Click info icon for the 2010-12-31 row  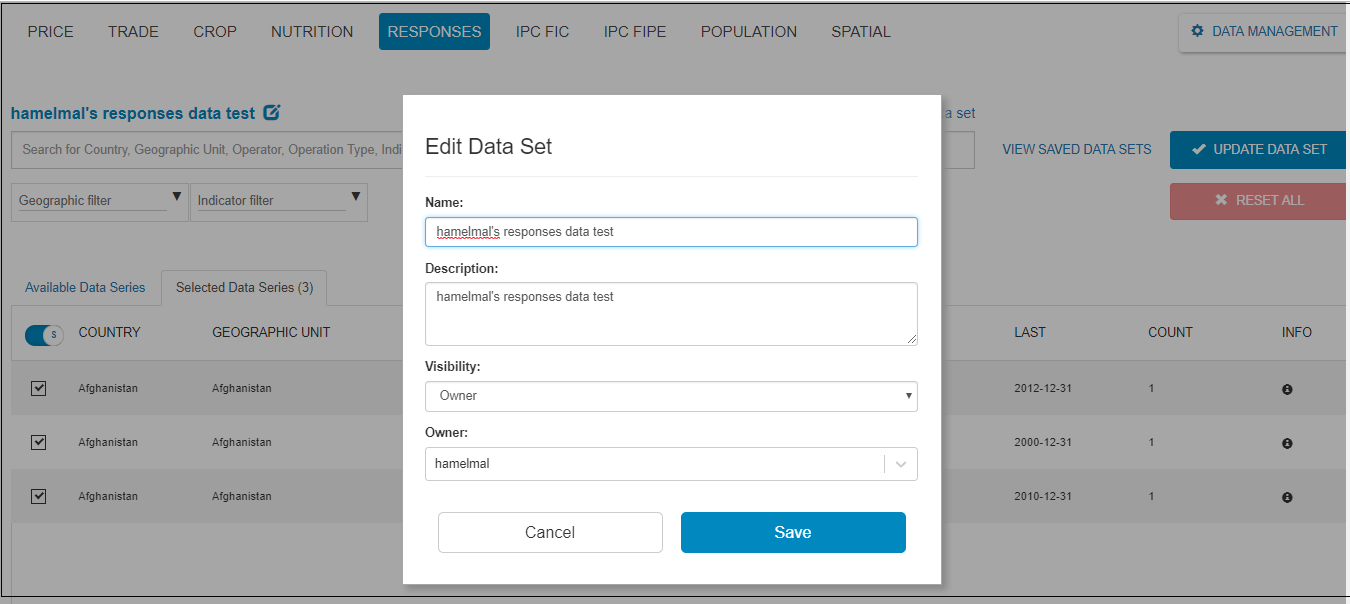[1287, 497]
